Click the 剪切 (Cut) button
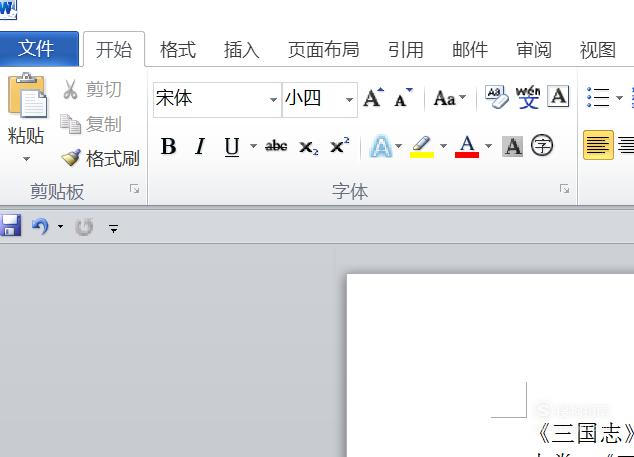The image size is (634, 457). (x=92, y=89)
